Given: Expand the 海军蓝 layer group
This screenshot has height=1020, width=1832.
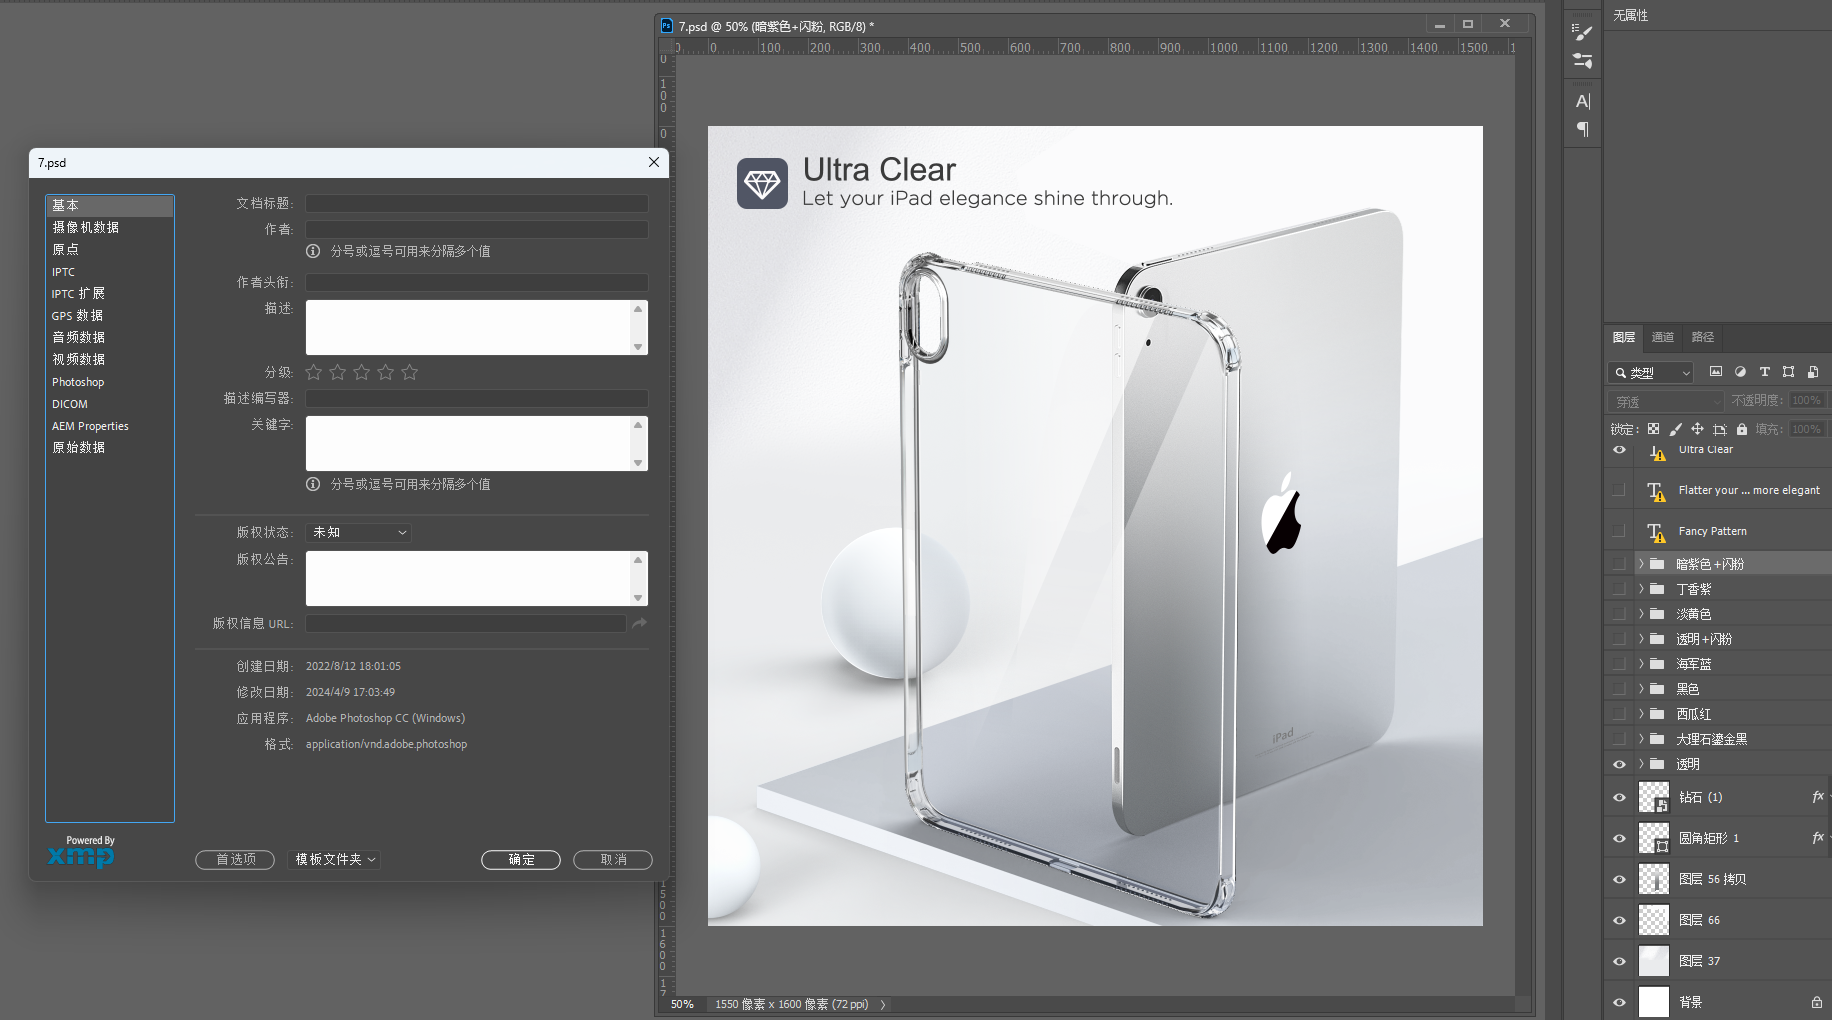Looking at the screenshot, I should (1641, 664).
